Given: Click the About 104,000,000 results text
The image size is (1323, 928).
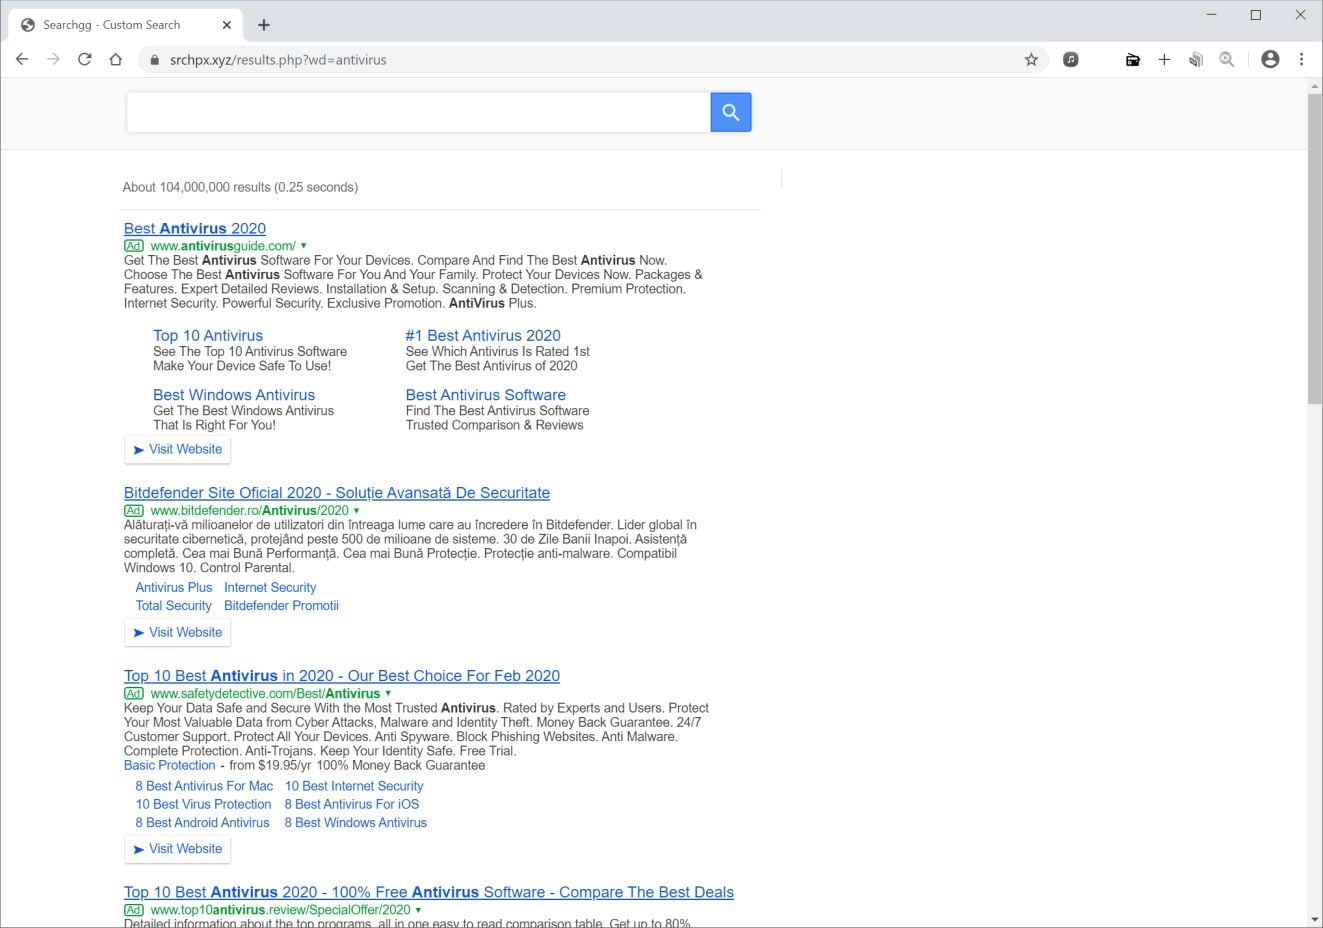Looking at the screenshot, I should [240, 188].
